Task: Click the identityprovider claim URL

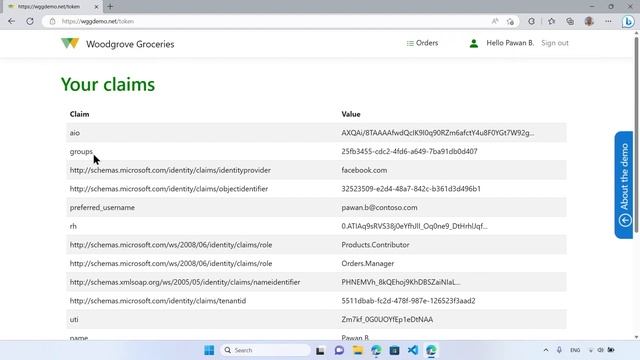Action: coord(170,170)
